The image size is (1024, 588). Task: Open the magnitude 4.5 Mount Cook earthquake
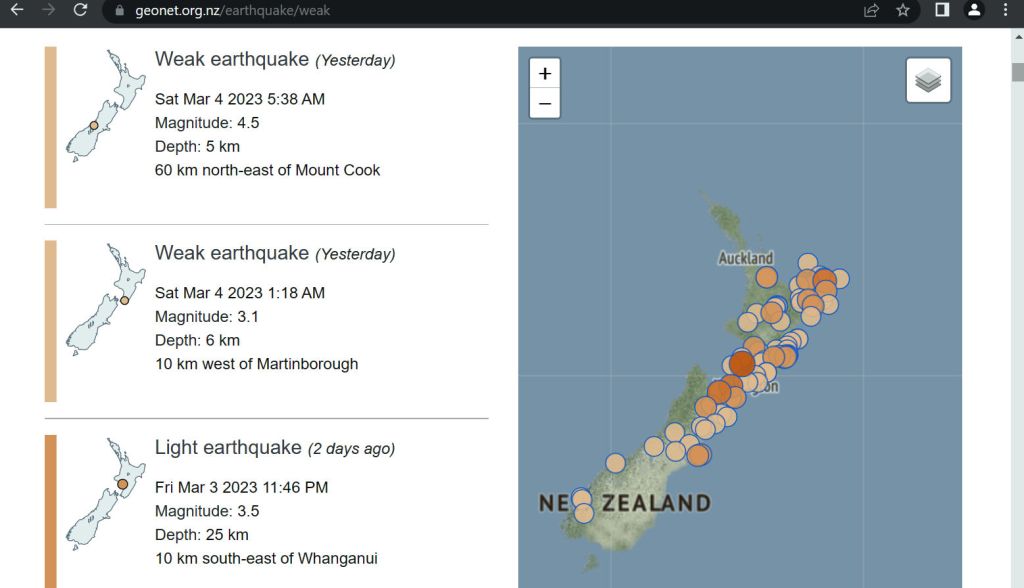[x=232, y=60]
